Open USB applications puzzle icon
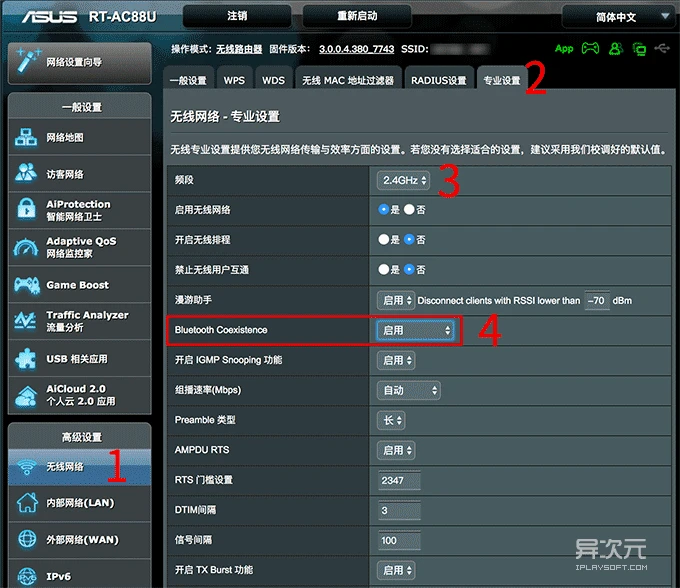The image size is (680, 588). pos(26,359)
